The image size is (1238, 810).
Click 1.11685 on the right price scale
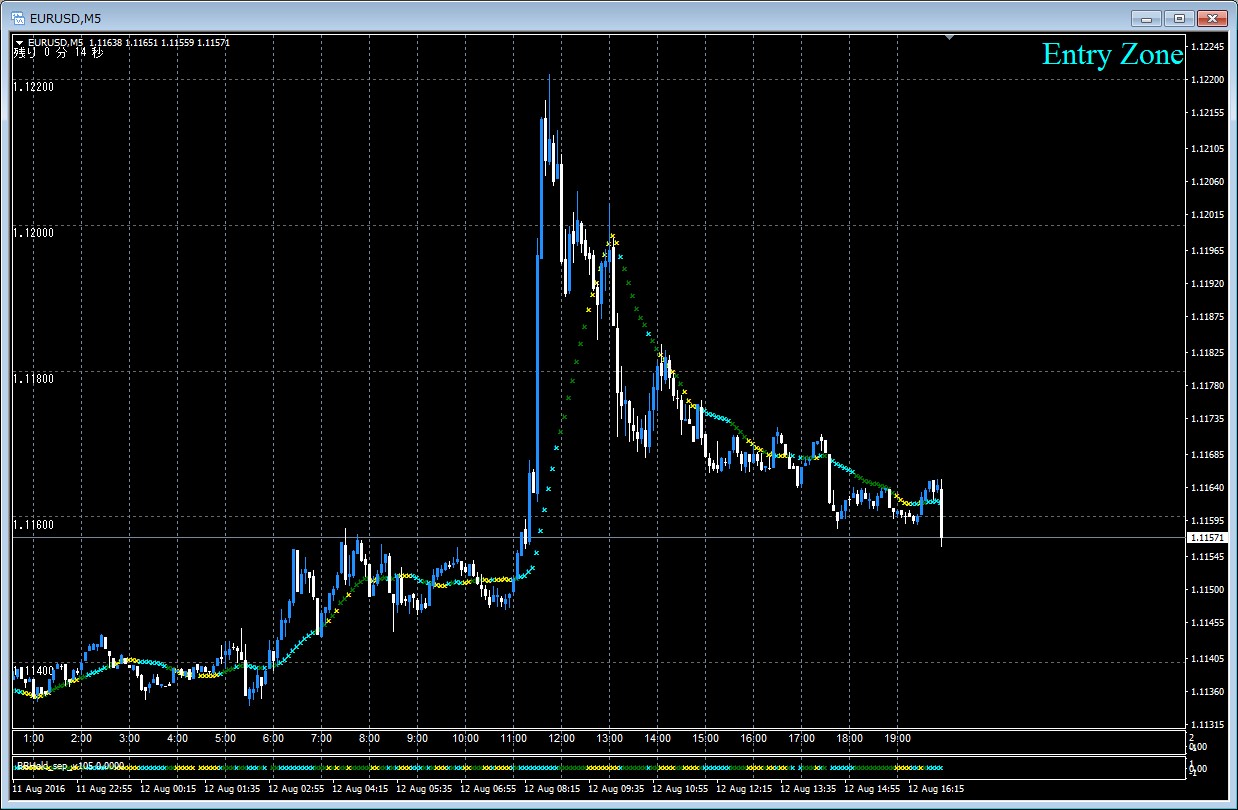pyautogui.click(x=1210, y=454)
